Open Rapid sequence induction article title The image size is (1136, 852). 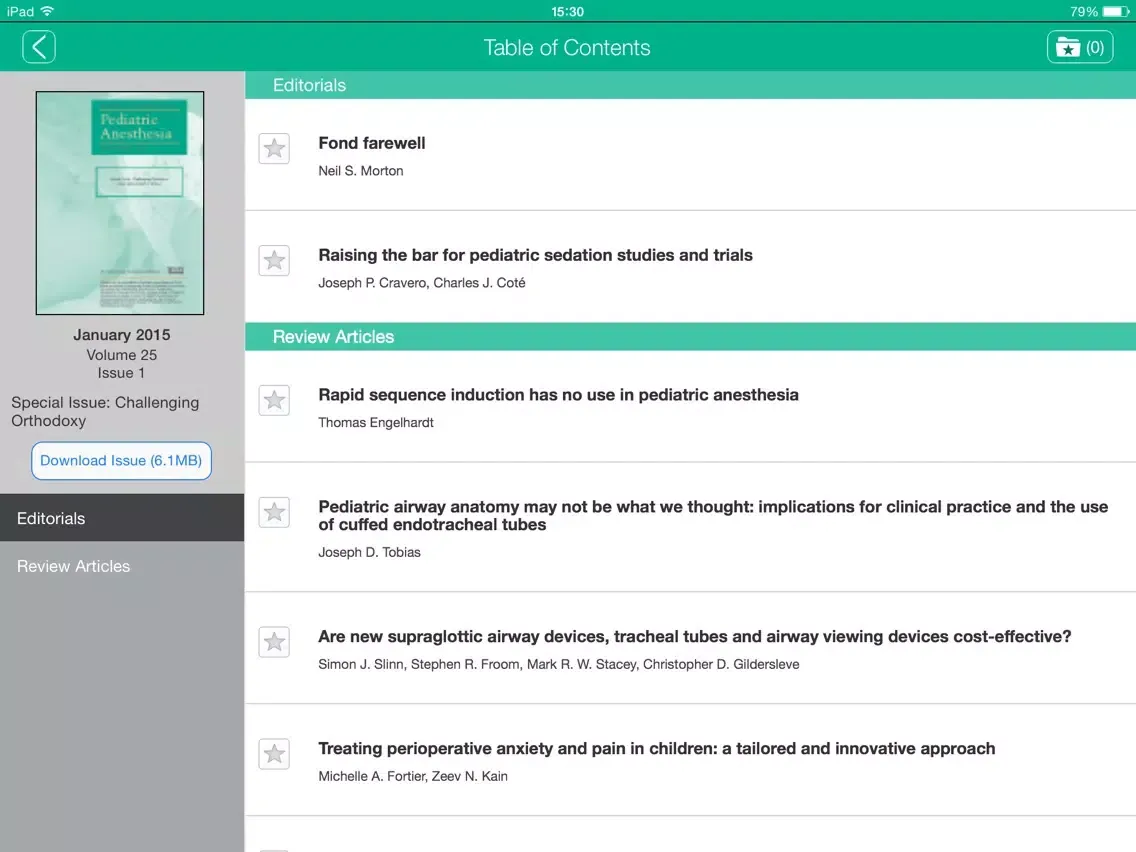(x=558, y=395)
